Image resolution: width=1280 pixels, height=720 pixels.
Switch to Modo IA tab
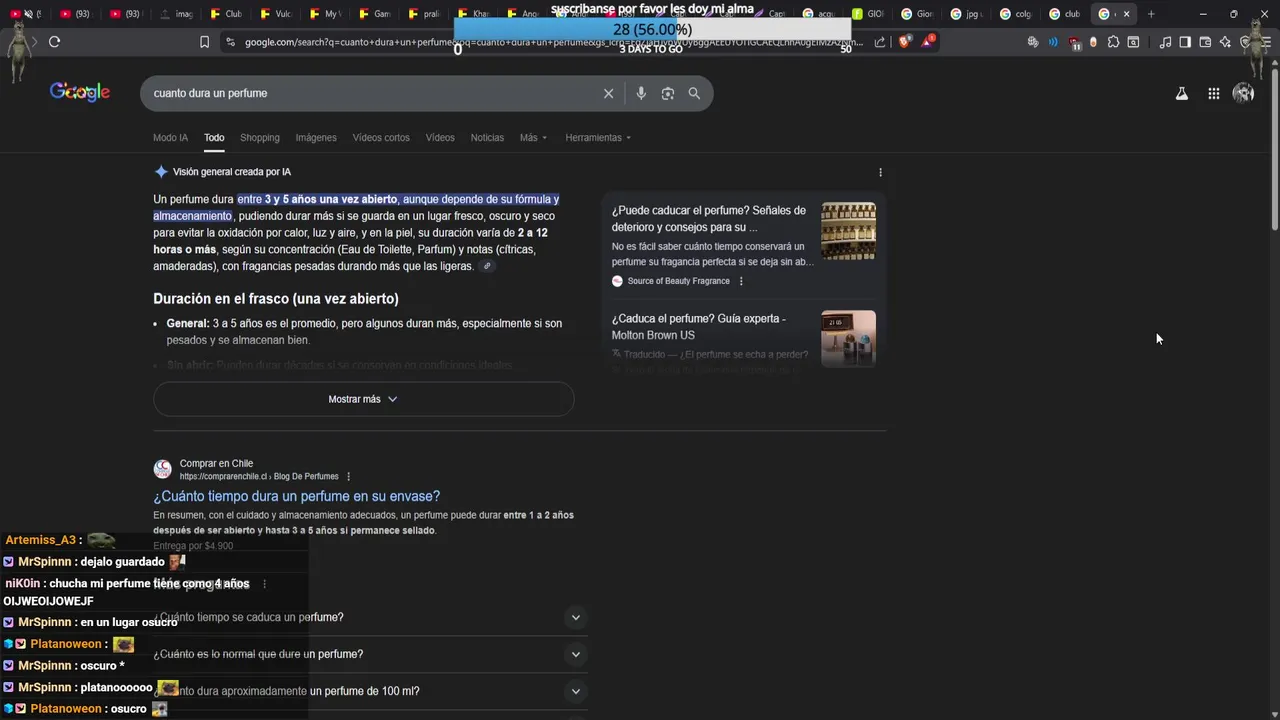(170, 138)
